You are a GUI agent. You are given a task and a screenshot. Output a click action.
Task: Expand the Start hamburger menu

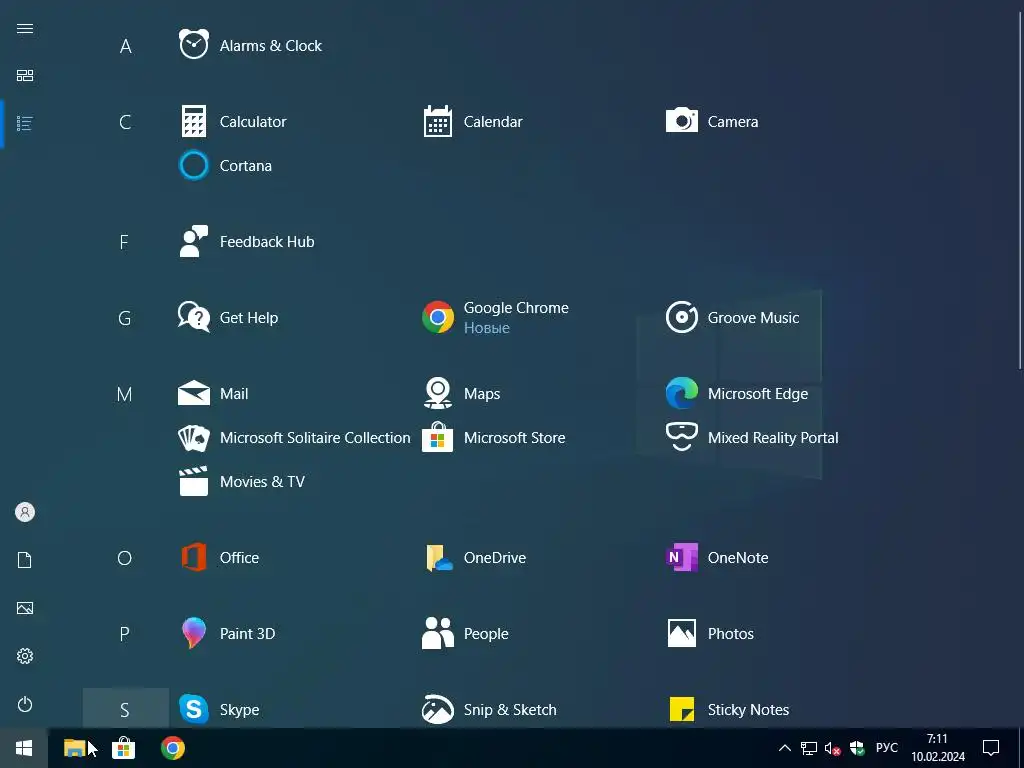pyautogui.click(x=25, y=28)
